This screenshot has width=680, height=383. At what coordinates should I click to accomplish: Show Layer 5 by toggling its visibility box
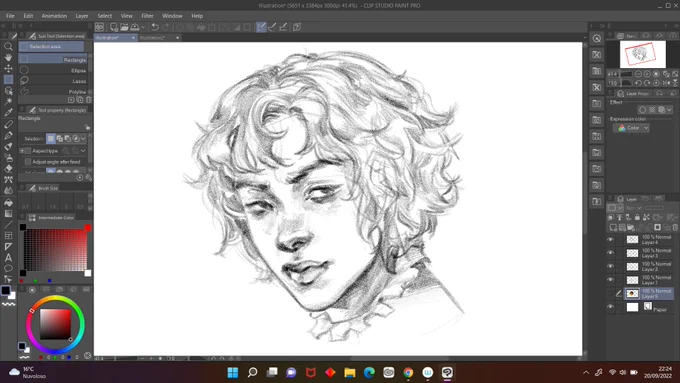610,294
